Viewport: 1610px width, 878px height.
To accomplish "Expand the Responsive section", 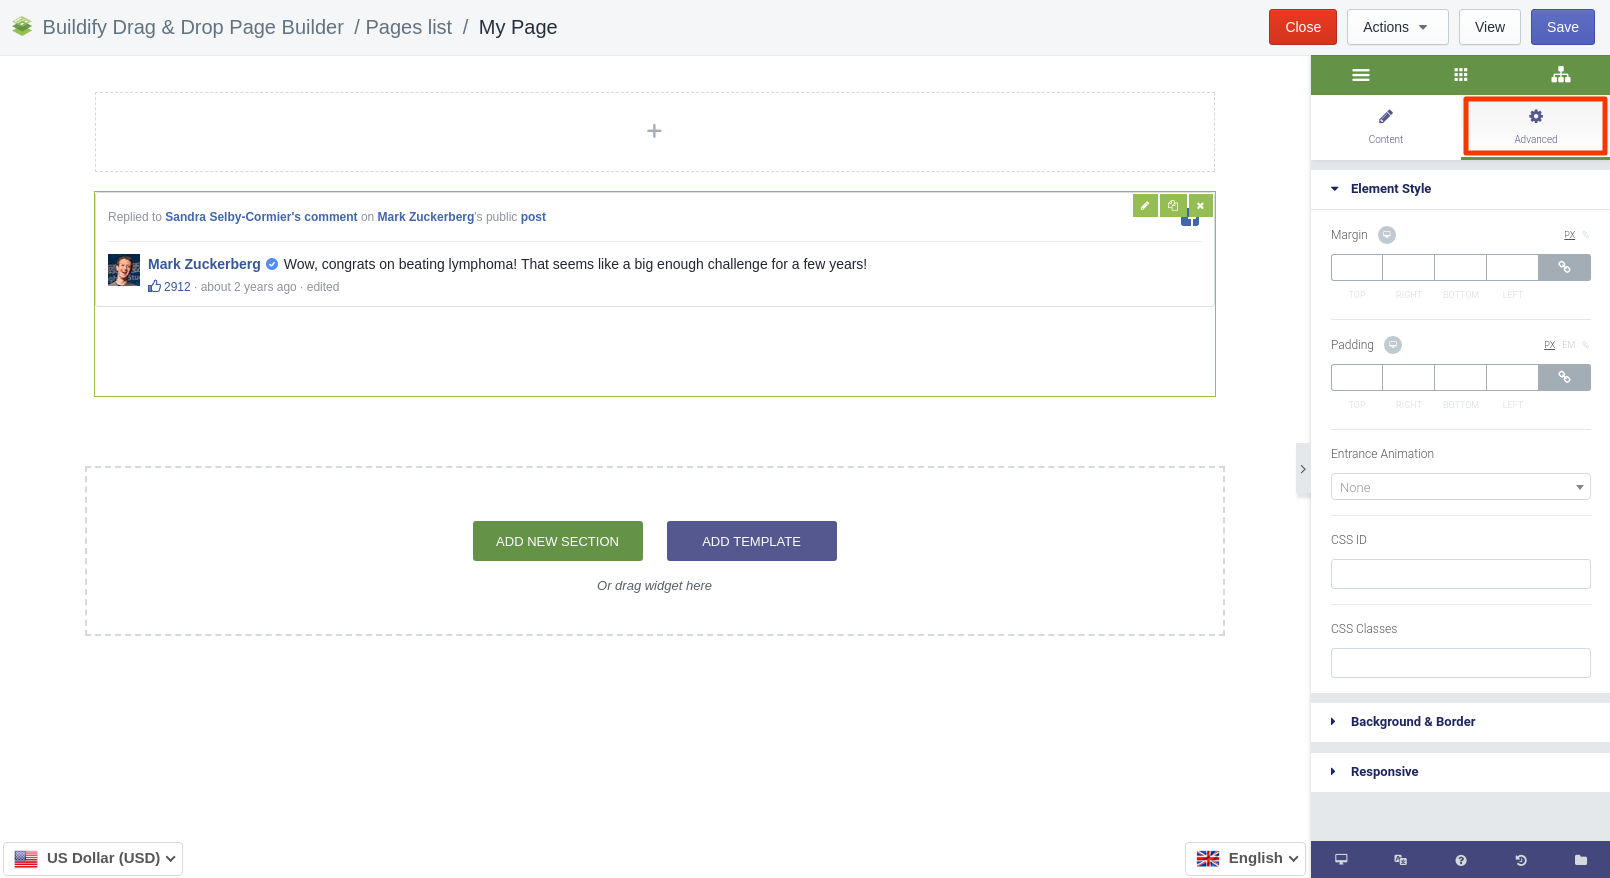I will (x=1460, y=772).
